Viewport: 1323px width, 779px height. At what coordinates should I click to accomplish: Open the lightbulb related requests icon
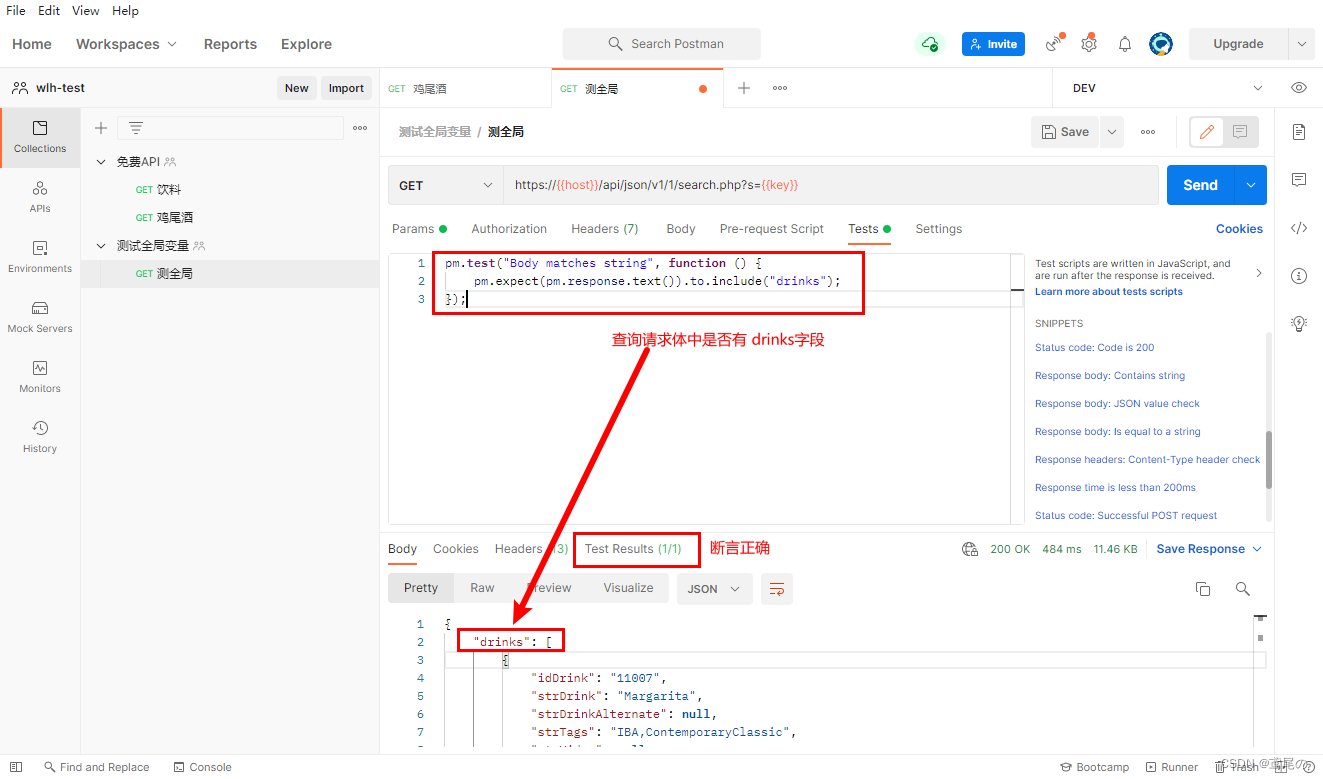click(x=1299, y=323)
